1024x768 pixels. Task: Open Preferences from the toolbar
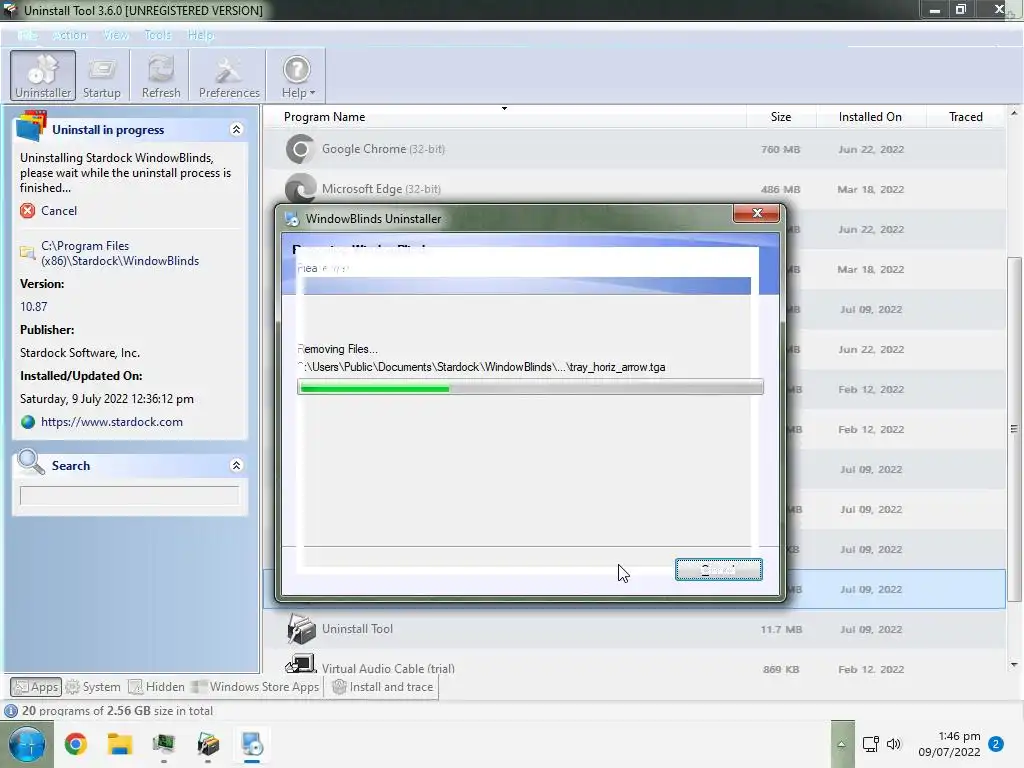pyautogui.click(x=229, y=76)
